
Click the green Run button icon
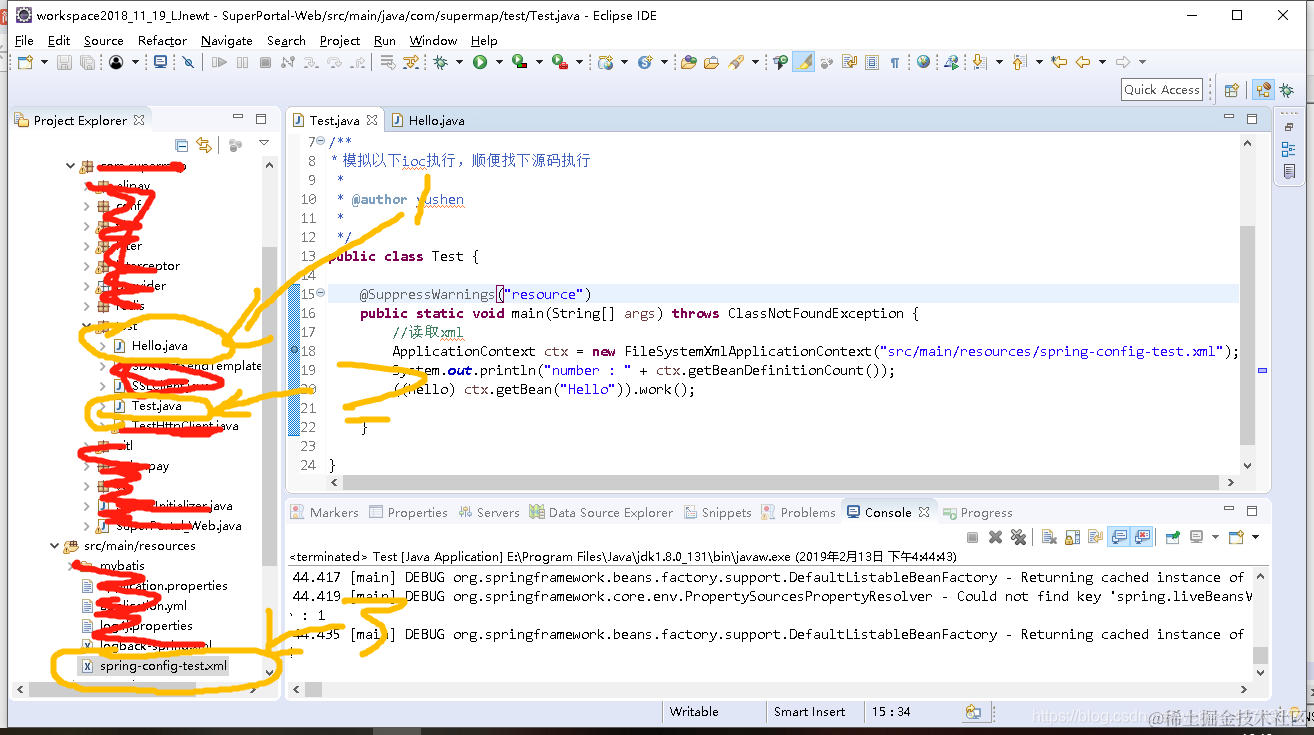click(x=480, y=62)
